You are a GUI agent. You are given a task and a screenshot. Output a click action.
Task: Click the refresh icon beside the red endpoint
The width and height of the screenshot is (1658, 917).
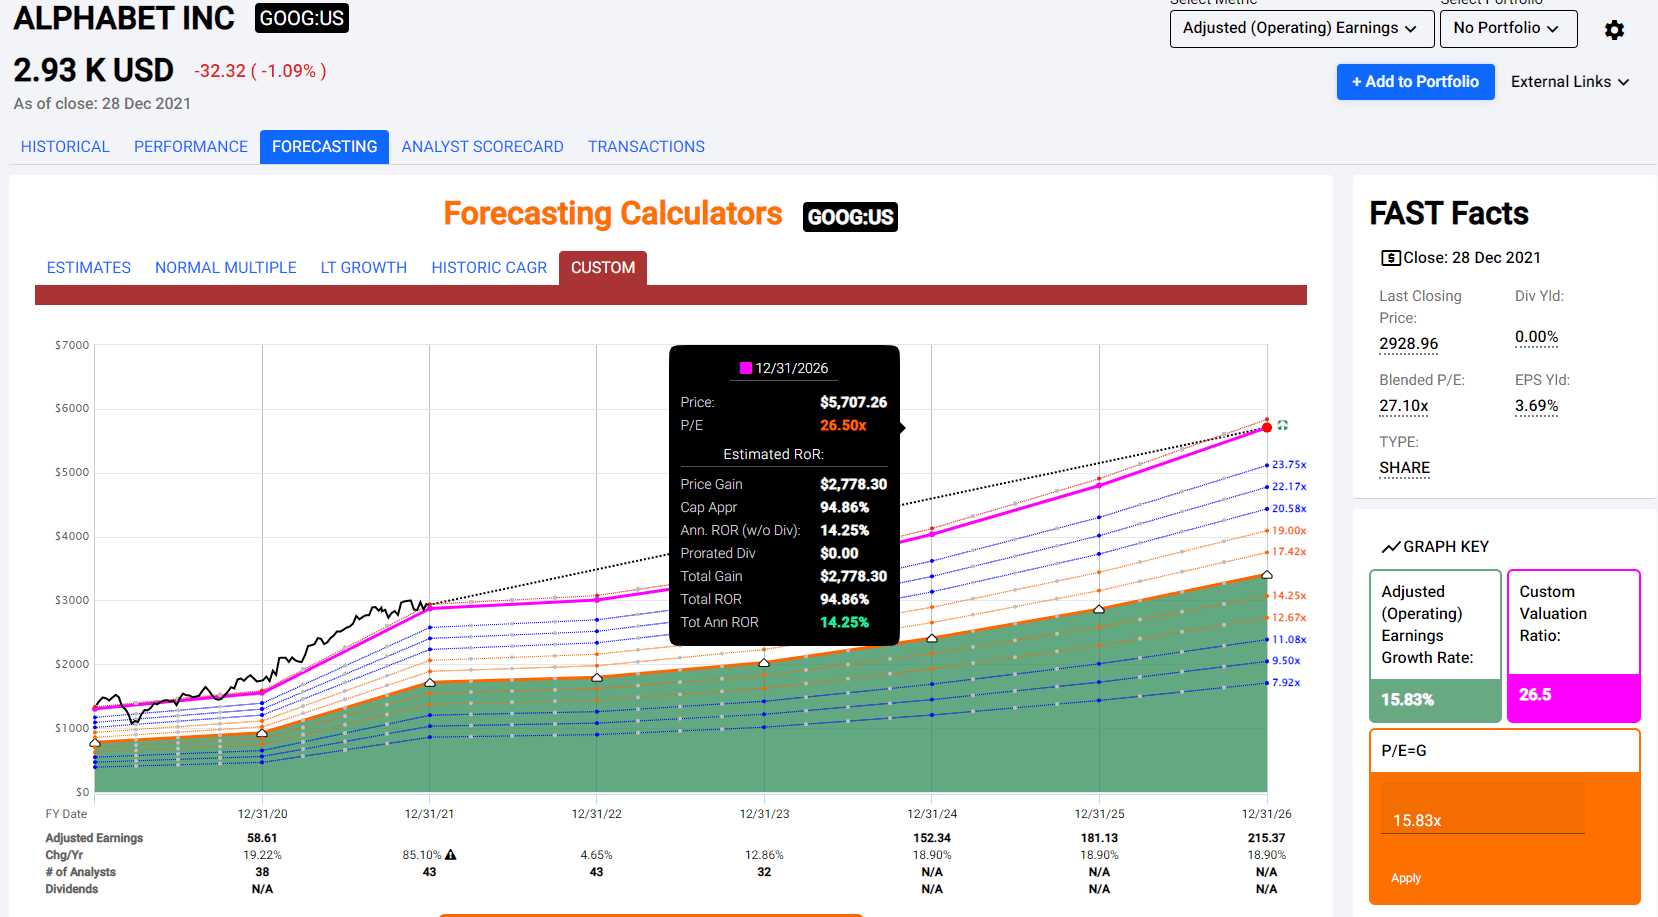pyautogui.click(x=1282, y=425)
